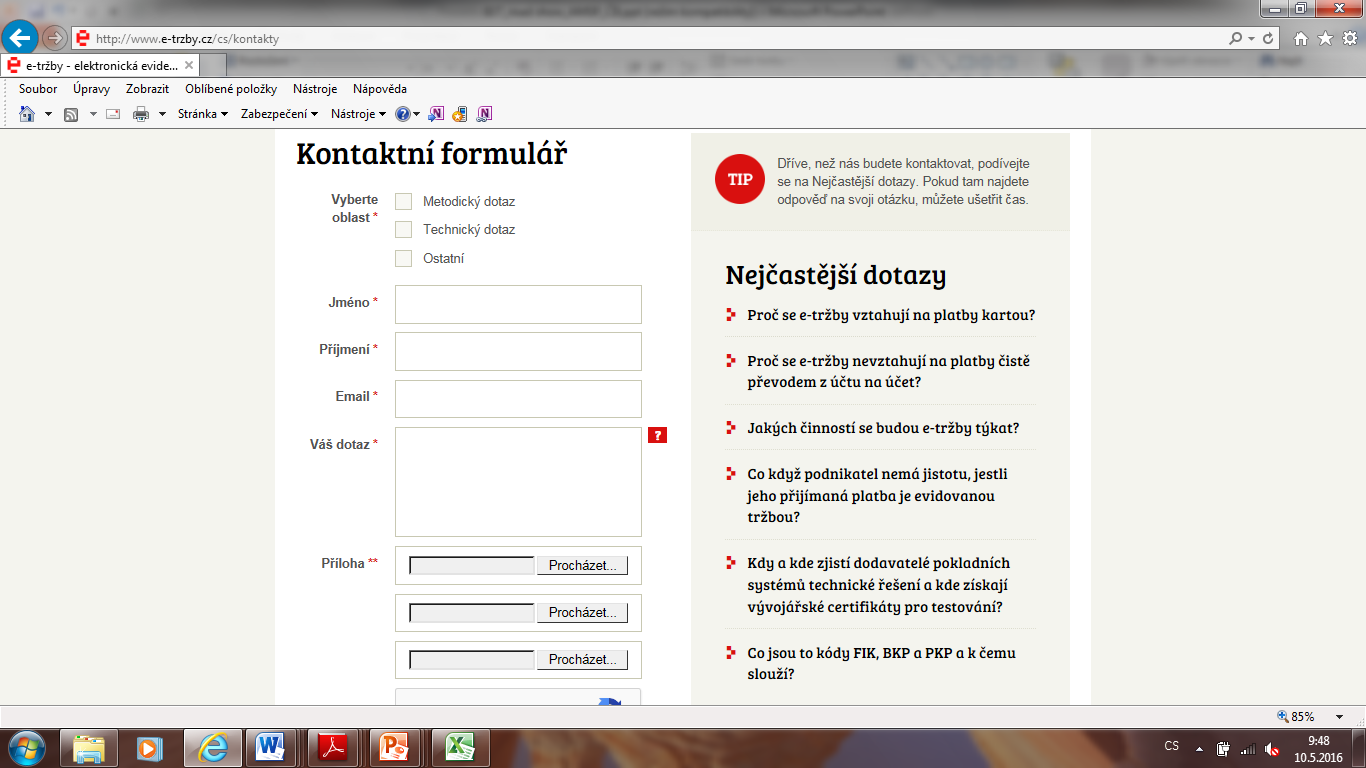Click the third Procházet button
1366x768 pixels.
coord(582,659)
